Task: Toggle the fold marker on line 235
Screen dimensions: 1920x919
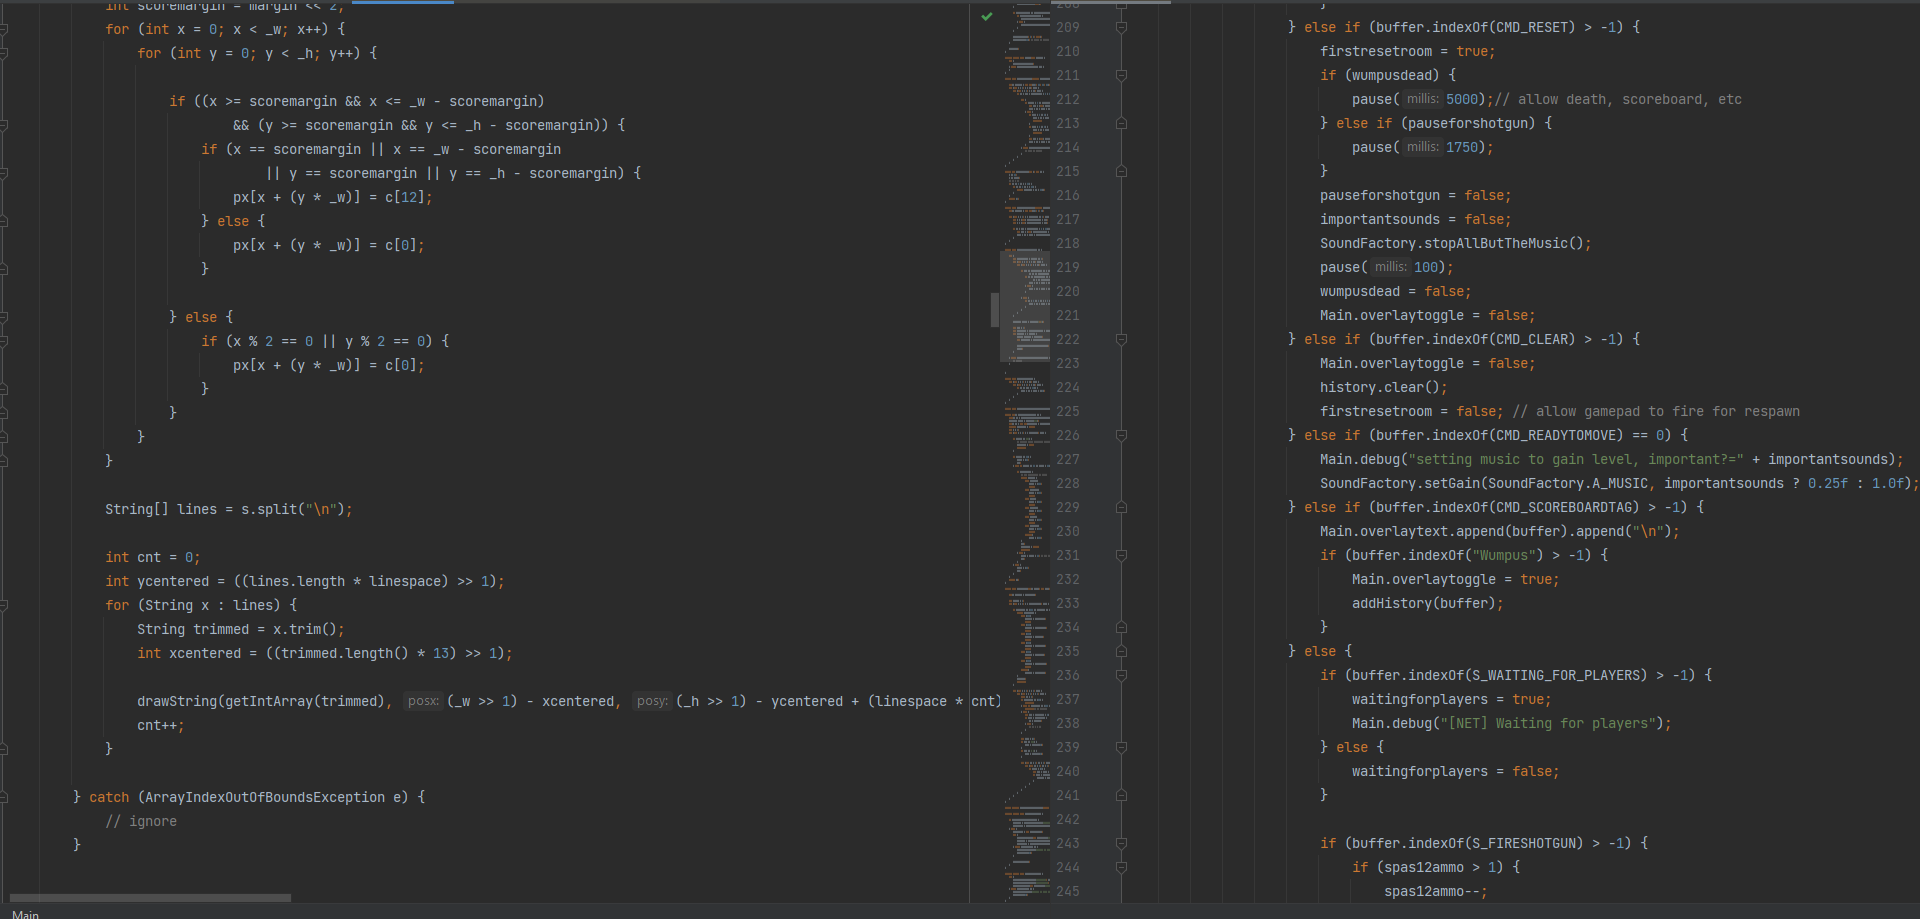Action: (x=1121, y=652)
